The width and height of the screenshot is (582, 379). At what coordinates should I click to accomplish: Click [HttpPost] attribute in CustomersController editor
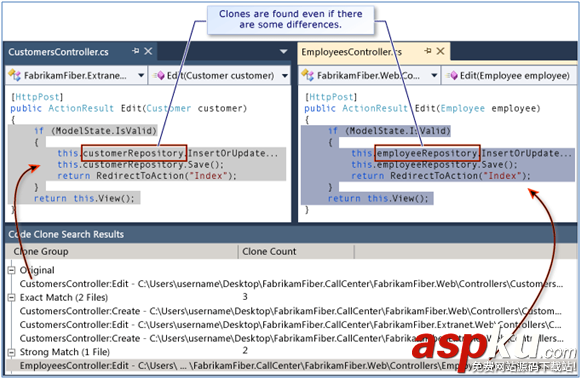37,97
